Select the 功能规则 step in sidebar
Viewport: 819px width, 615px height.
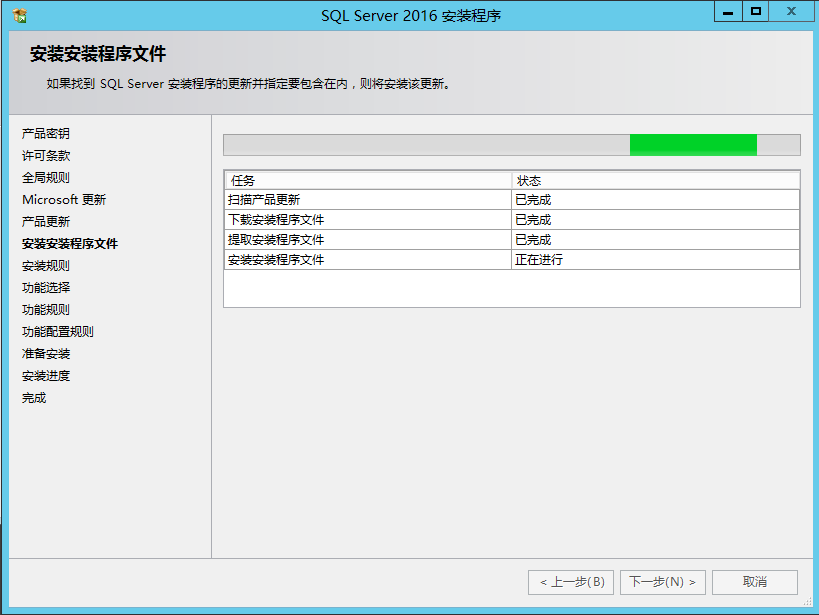(45, 309)
